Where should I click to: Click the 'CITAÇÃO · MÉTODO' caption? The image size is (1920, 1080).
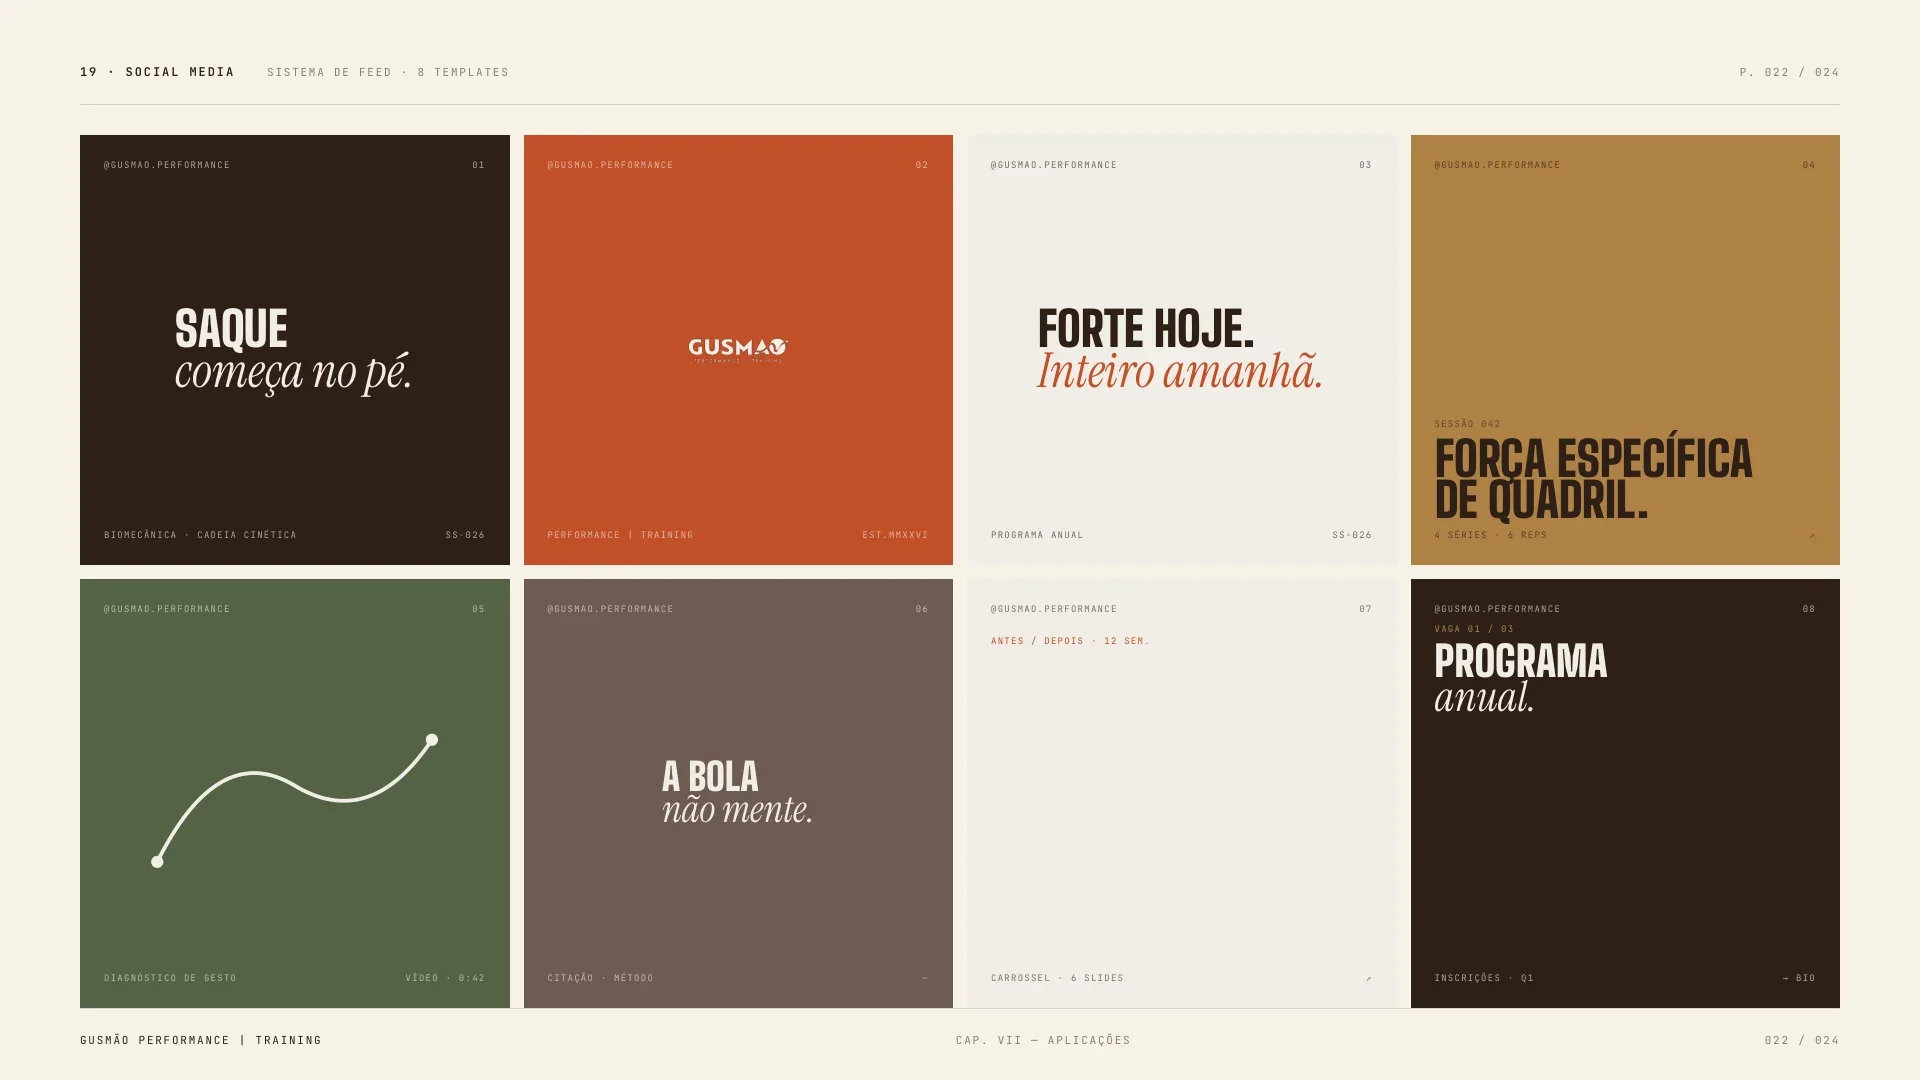tap(600, 978)
